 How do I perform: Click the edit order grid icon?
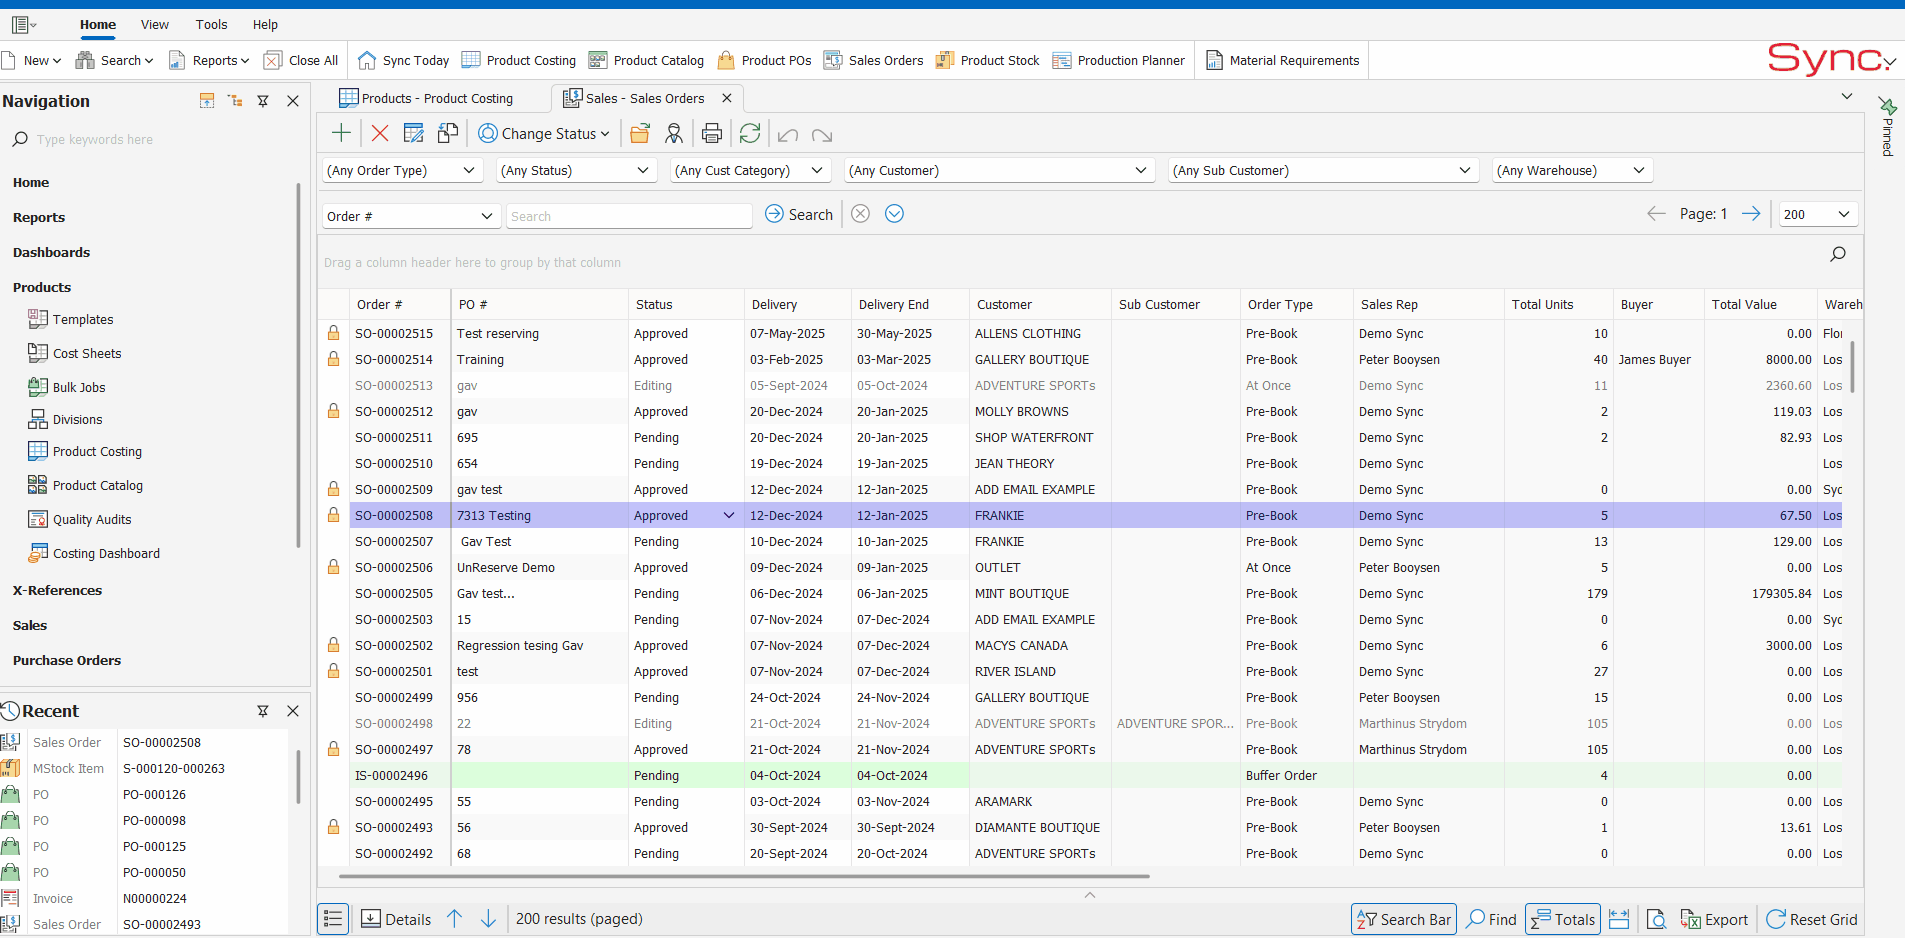(x=413, y=133)
